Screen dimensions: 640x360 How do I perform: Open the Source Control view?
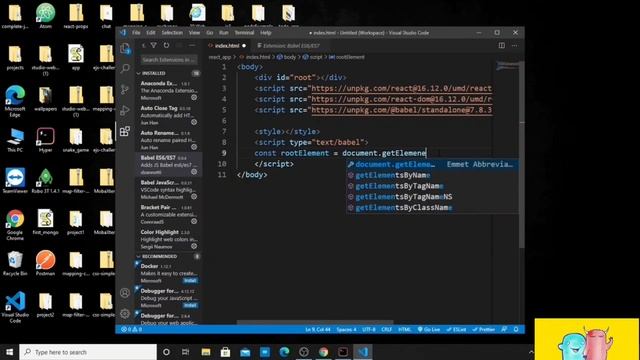tap(125, 89)
